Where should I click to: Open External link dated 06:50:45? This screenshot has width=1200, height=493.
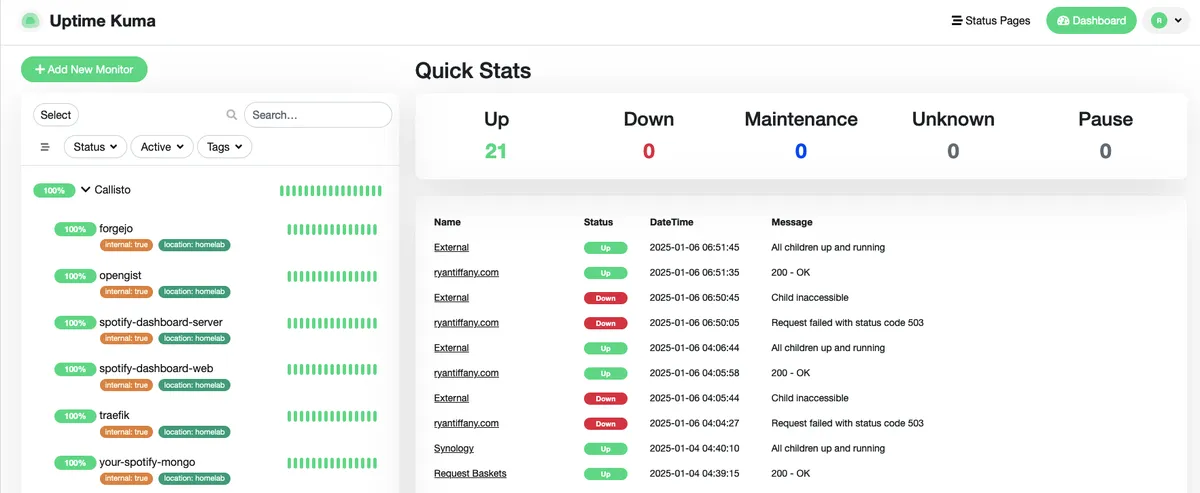(451, 297)
